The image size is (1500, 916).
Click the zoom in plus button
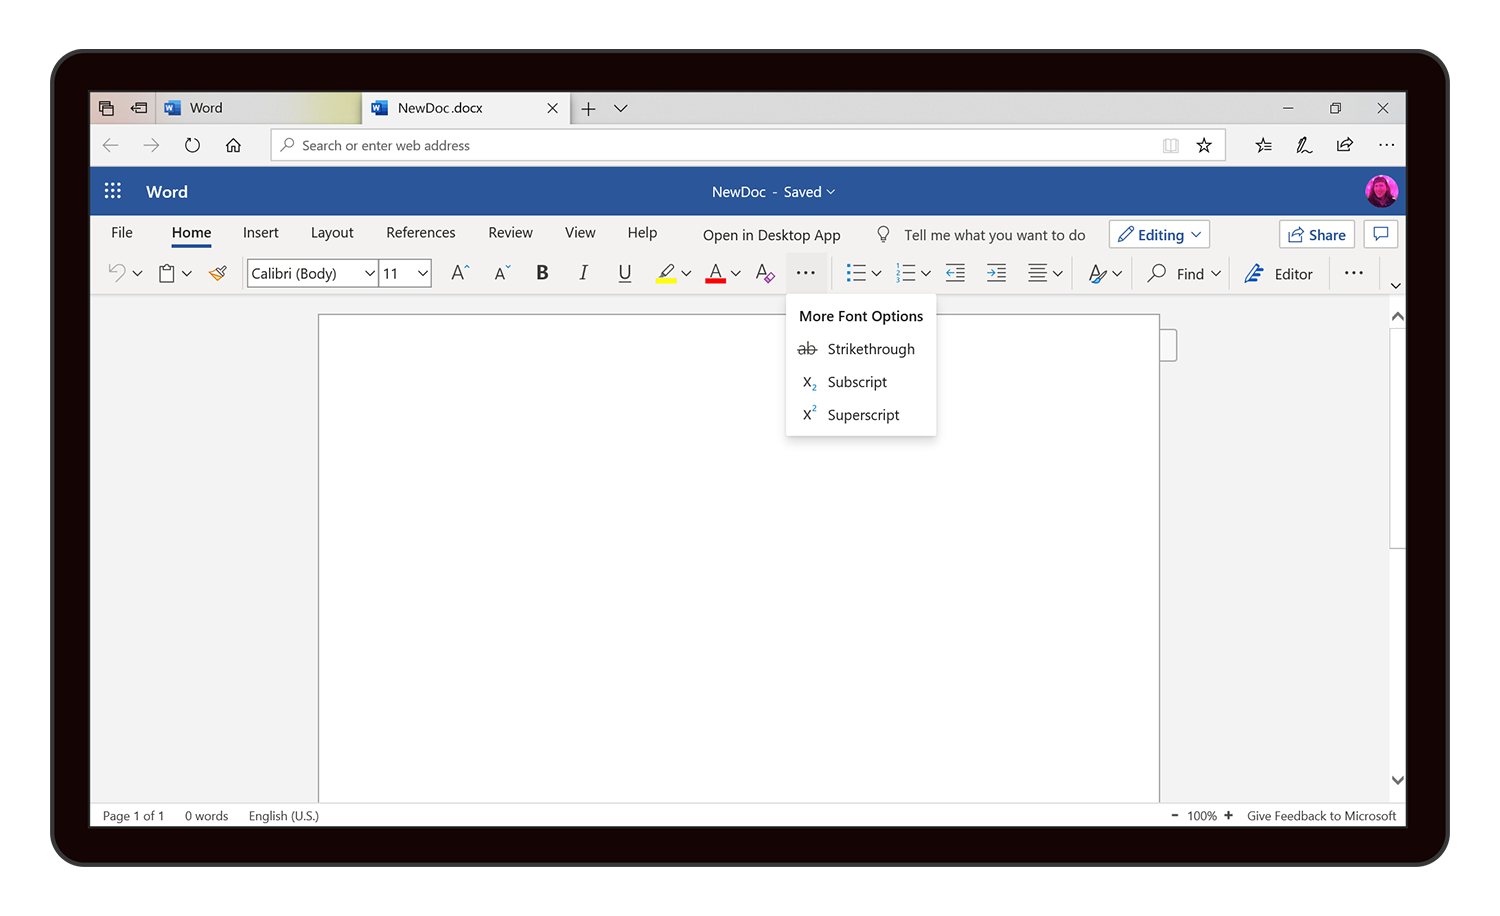(x=1228, y=816)
